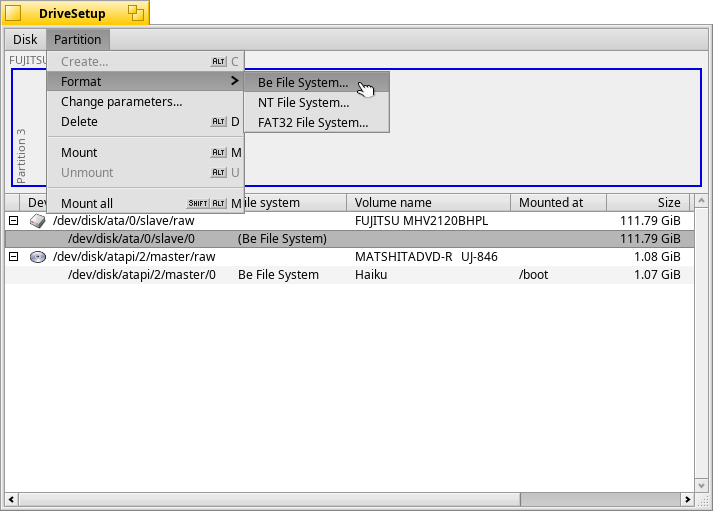The height and width of the screenshot is (511, 713).
Task: Open the Disk menu
Action: click(25, 40)
